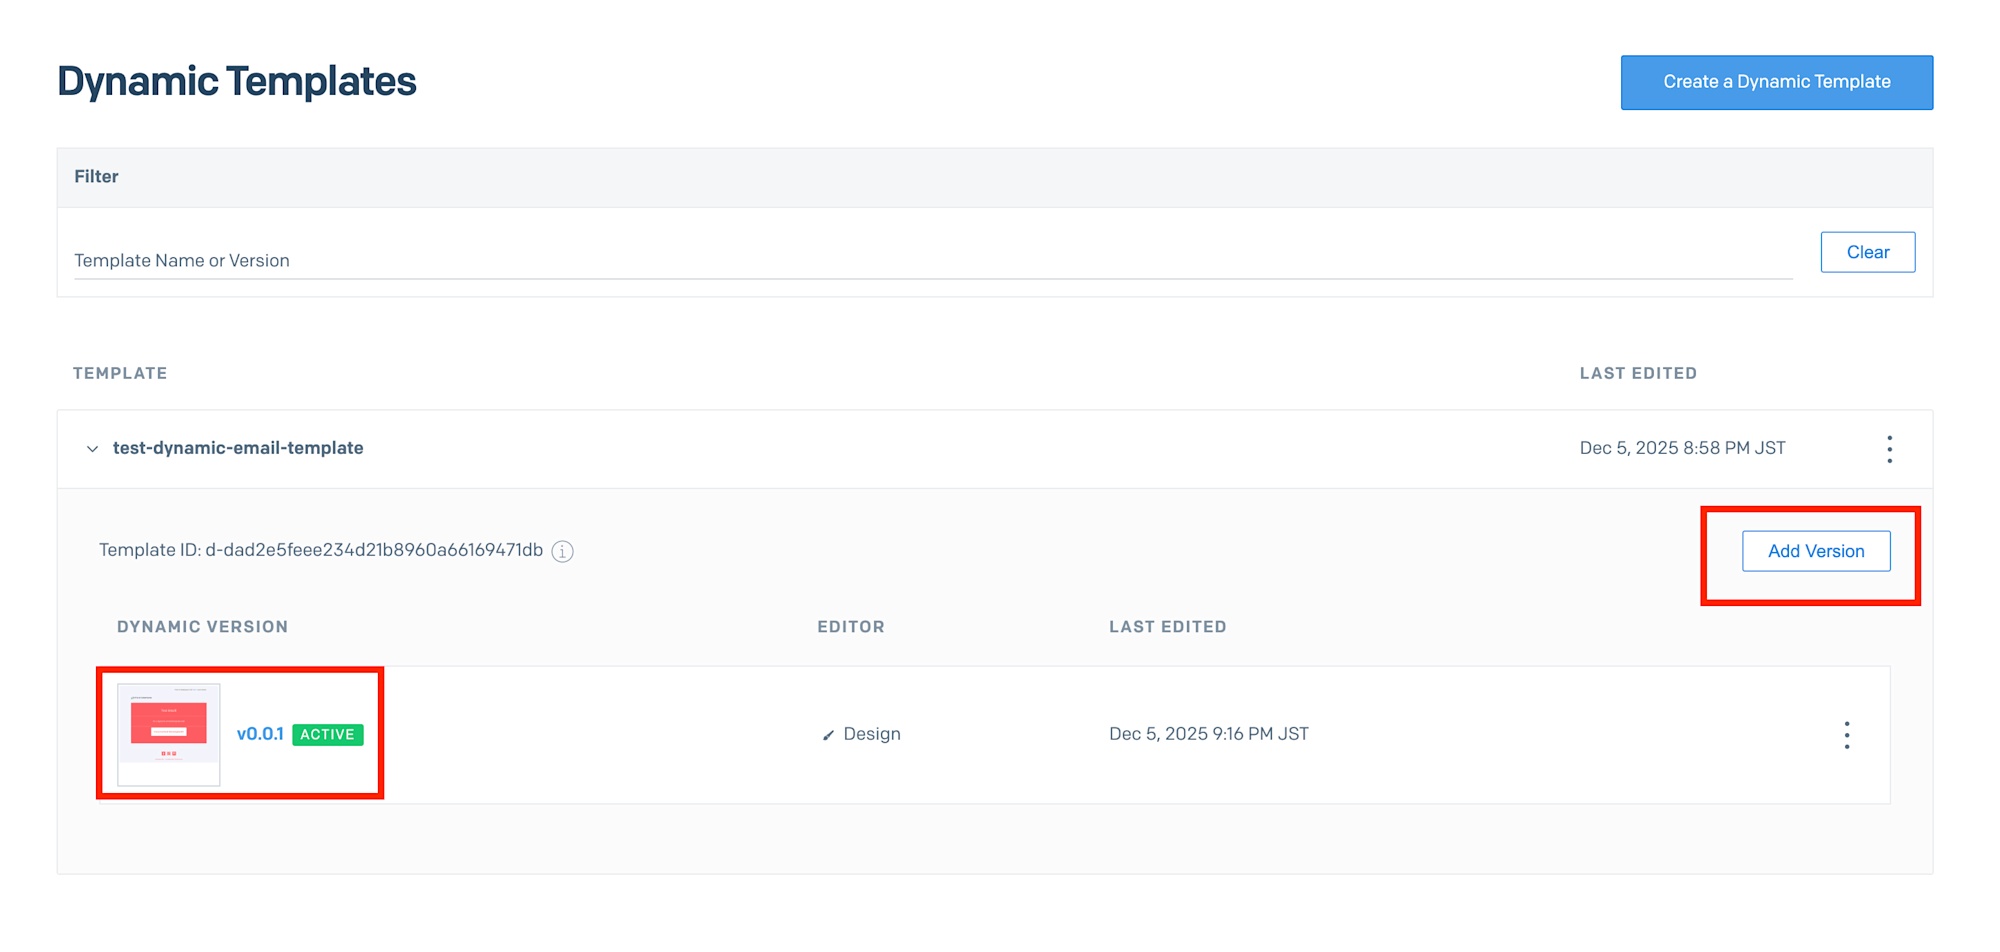
Task: Click the TEMPLATE column header
Action: pos(120,373)
